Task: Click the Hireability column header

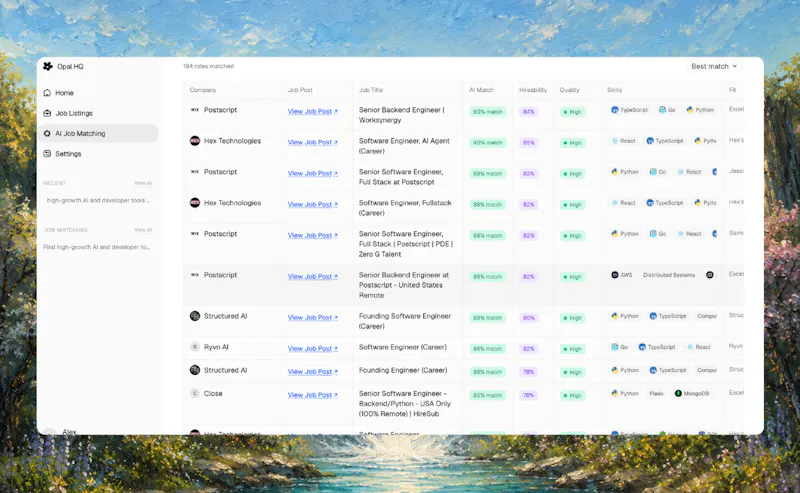Action: coord(533,90)
